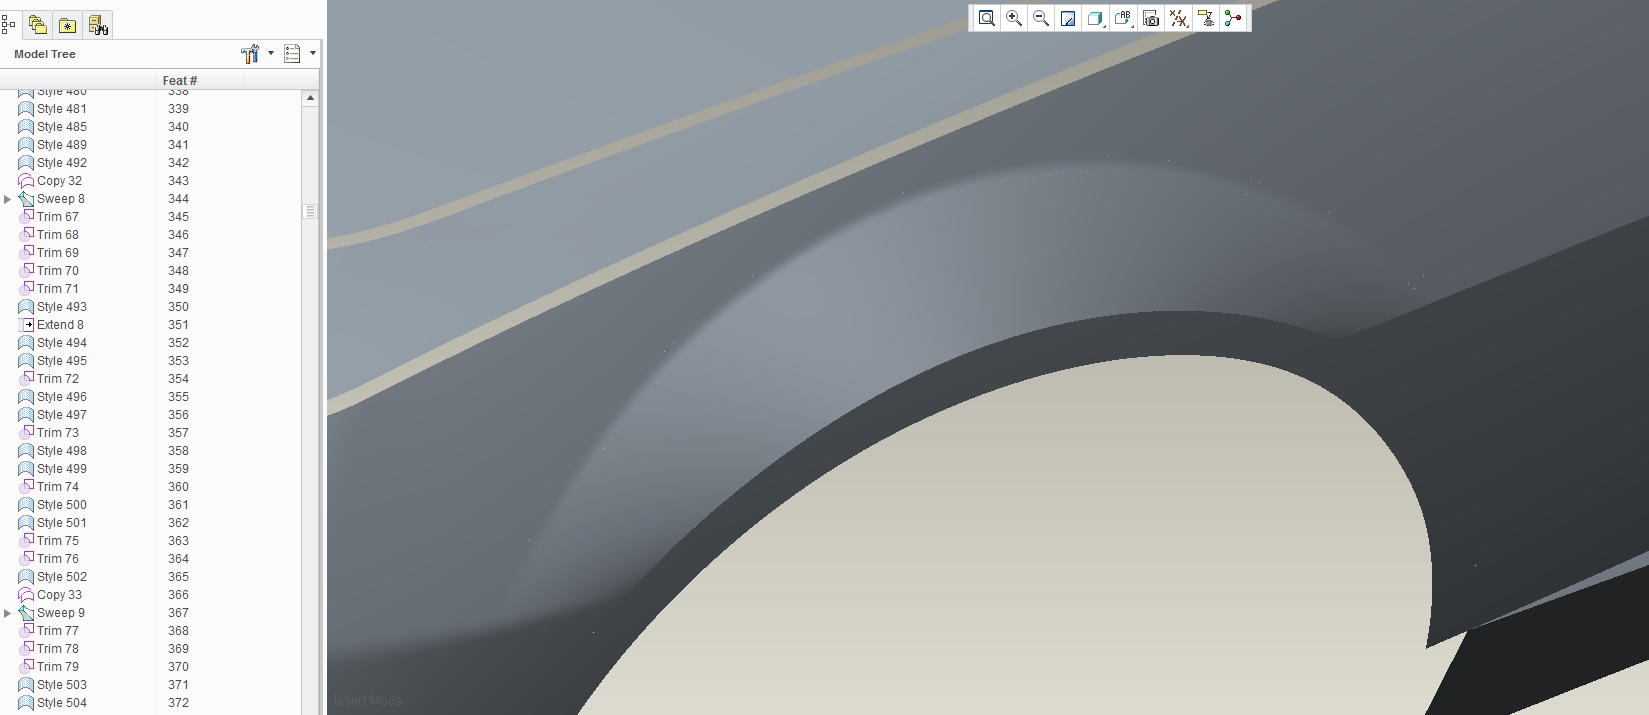Image resolution: width=1649 pixels, height=715 pixels.
Task: Select the Trim 72 feature
Action: coord(58,379)
